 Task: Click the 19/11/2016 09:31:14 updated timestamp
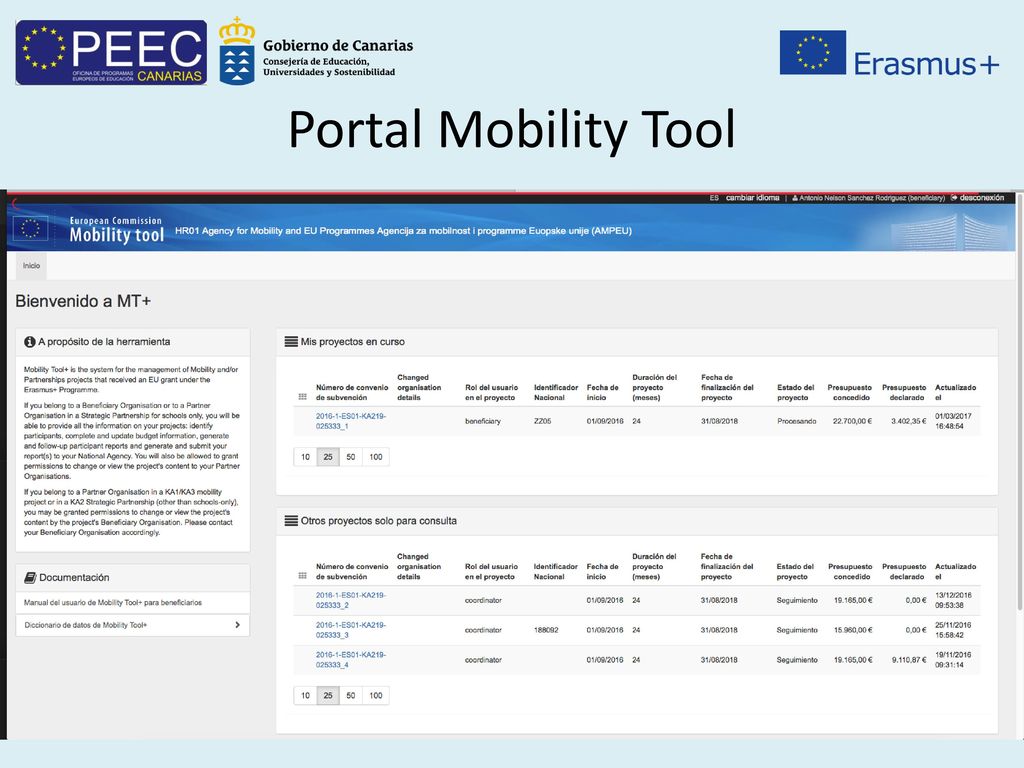pos(953,660)
